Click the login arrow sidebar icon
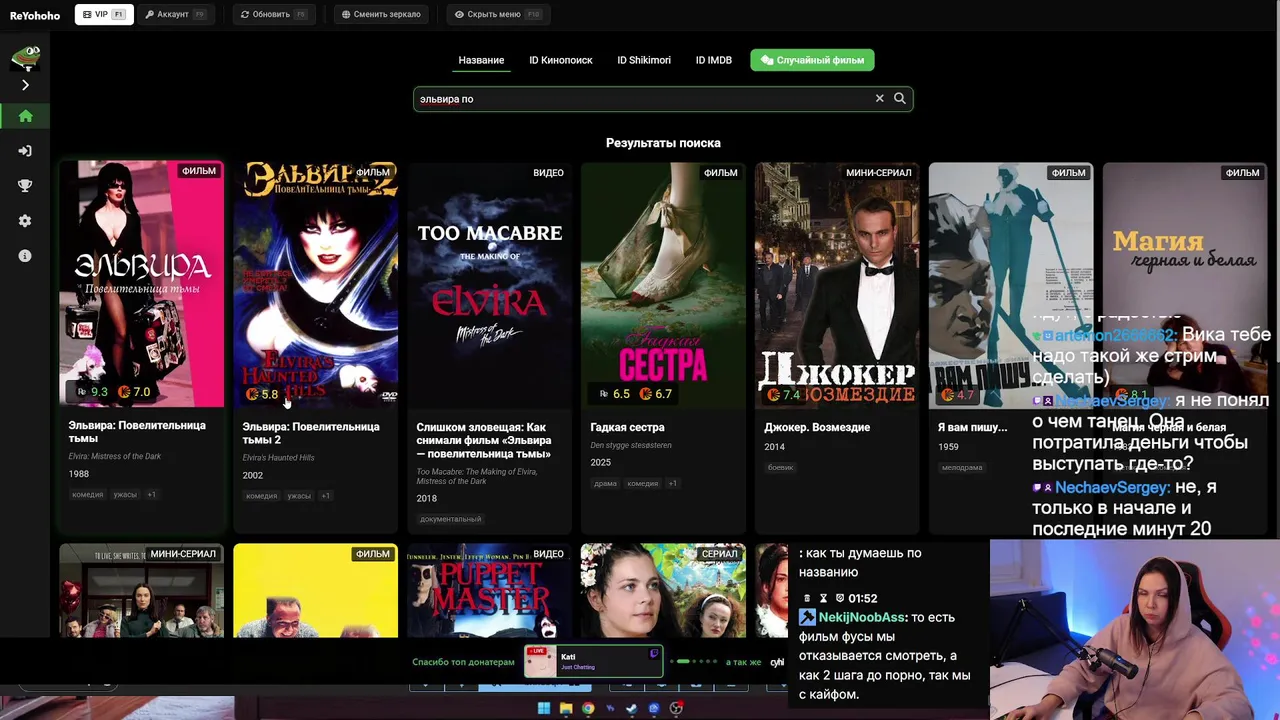Viewport: 1280px width, 720px height. coord(25,151)
